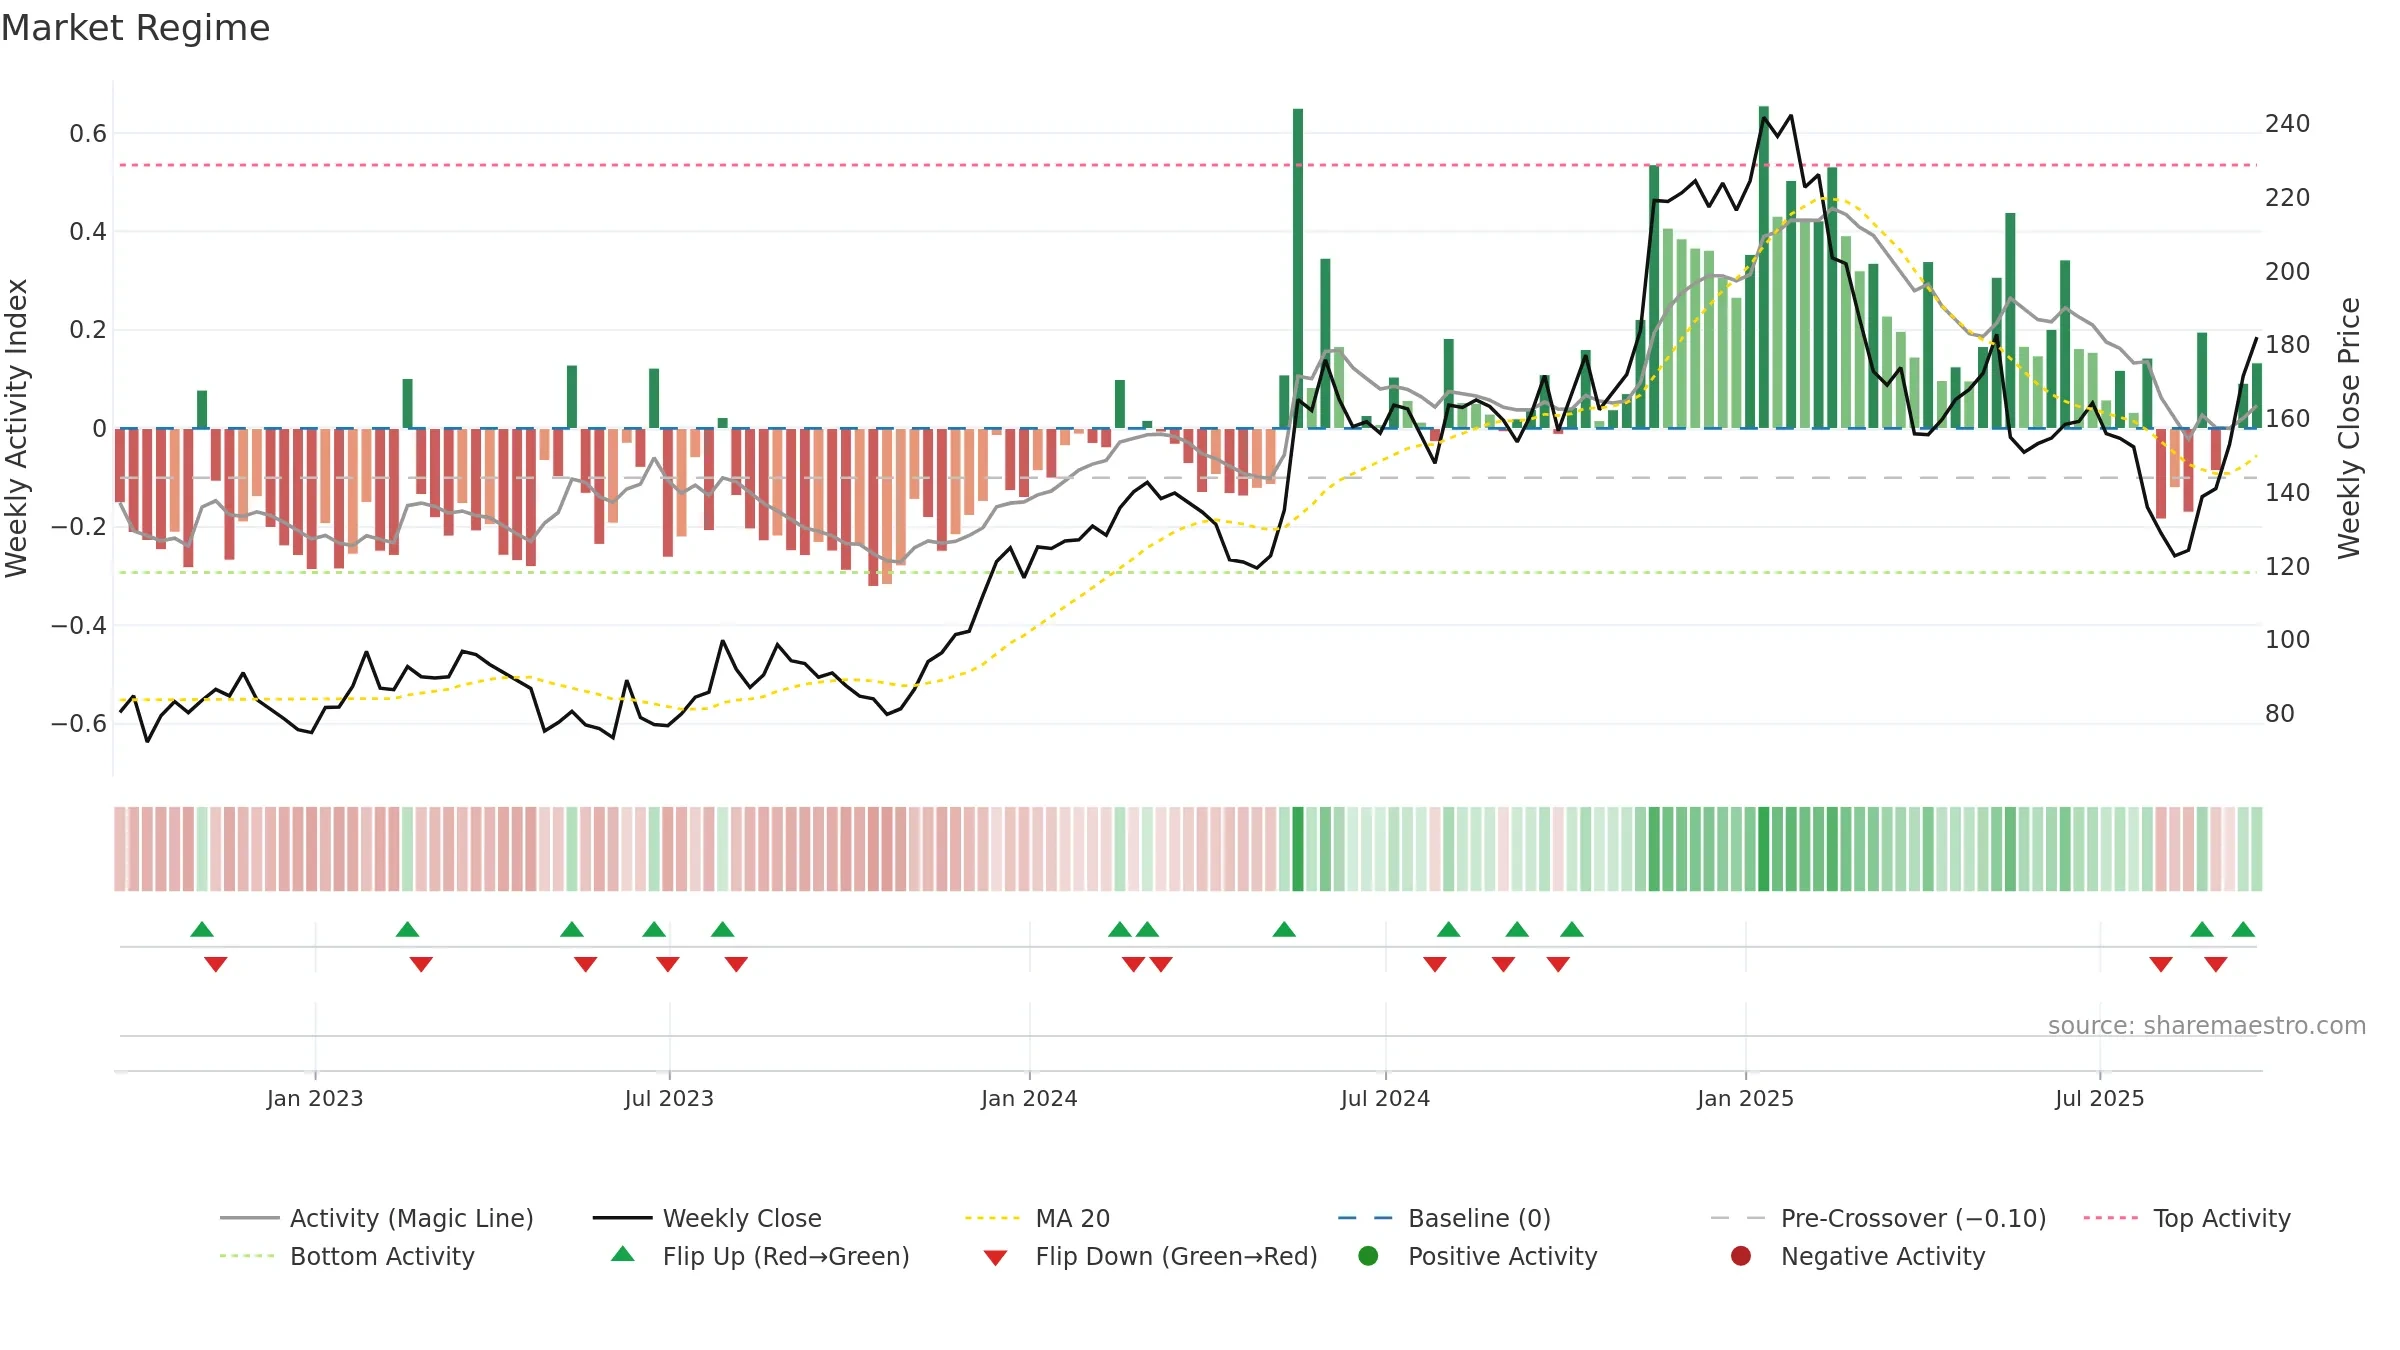Click the 140 price axis tick

2287,492
